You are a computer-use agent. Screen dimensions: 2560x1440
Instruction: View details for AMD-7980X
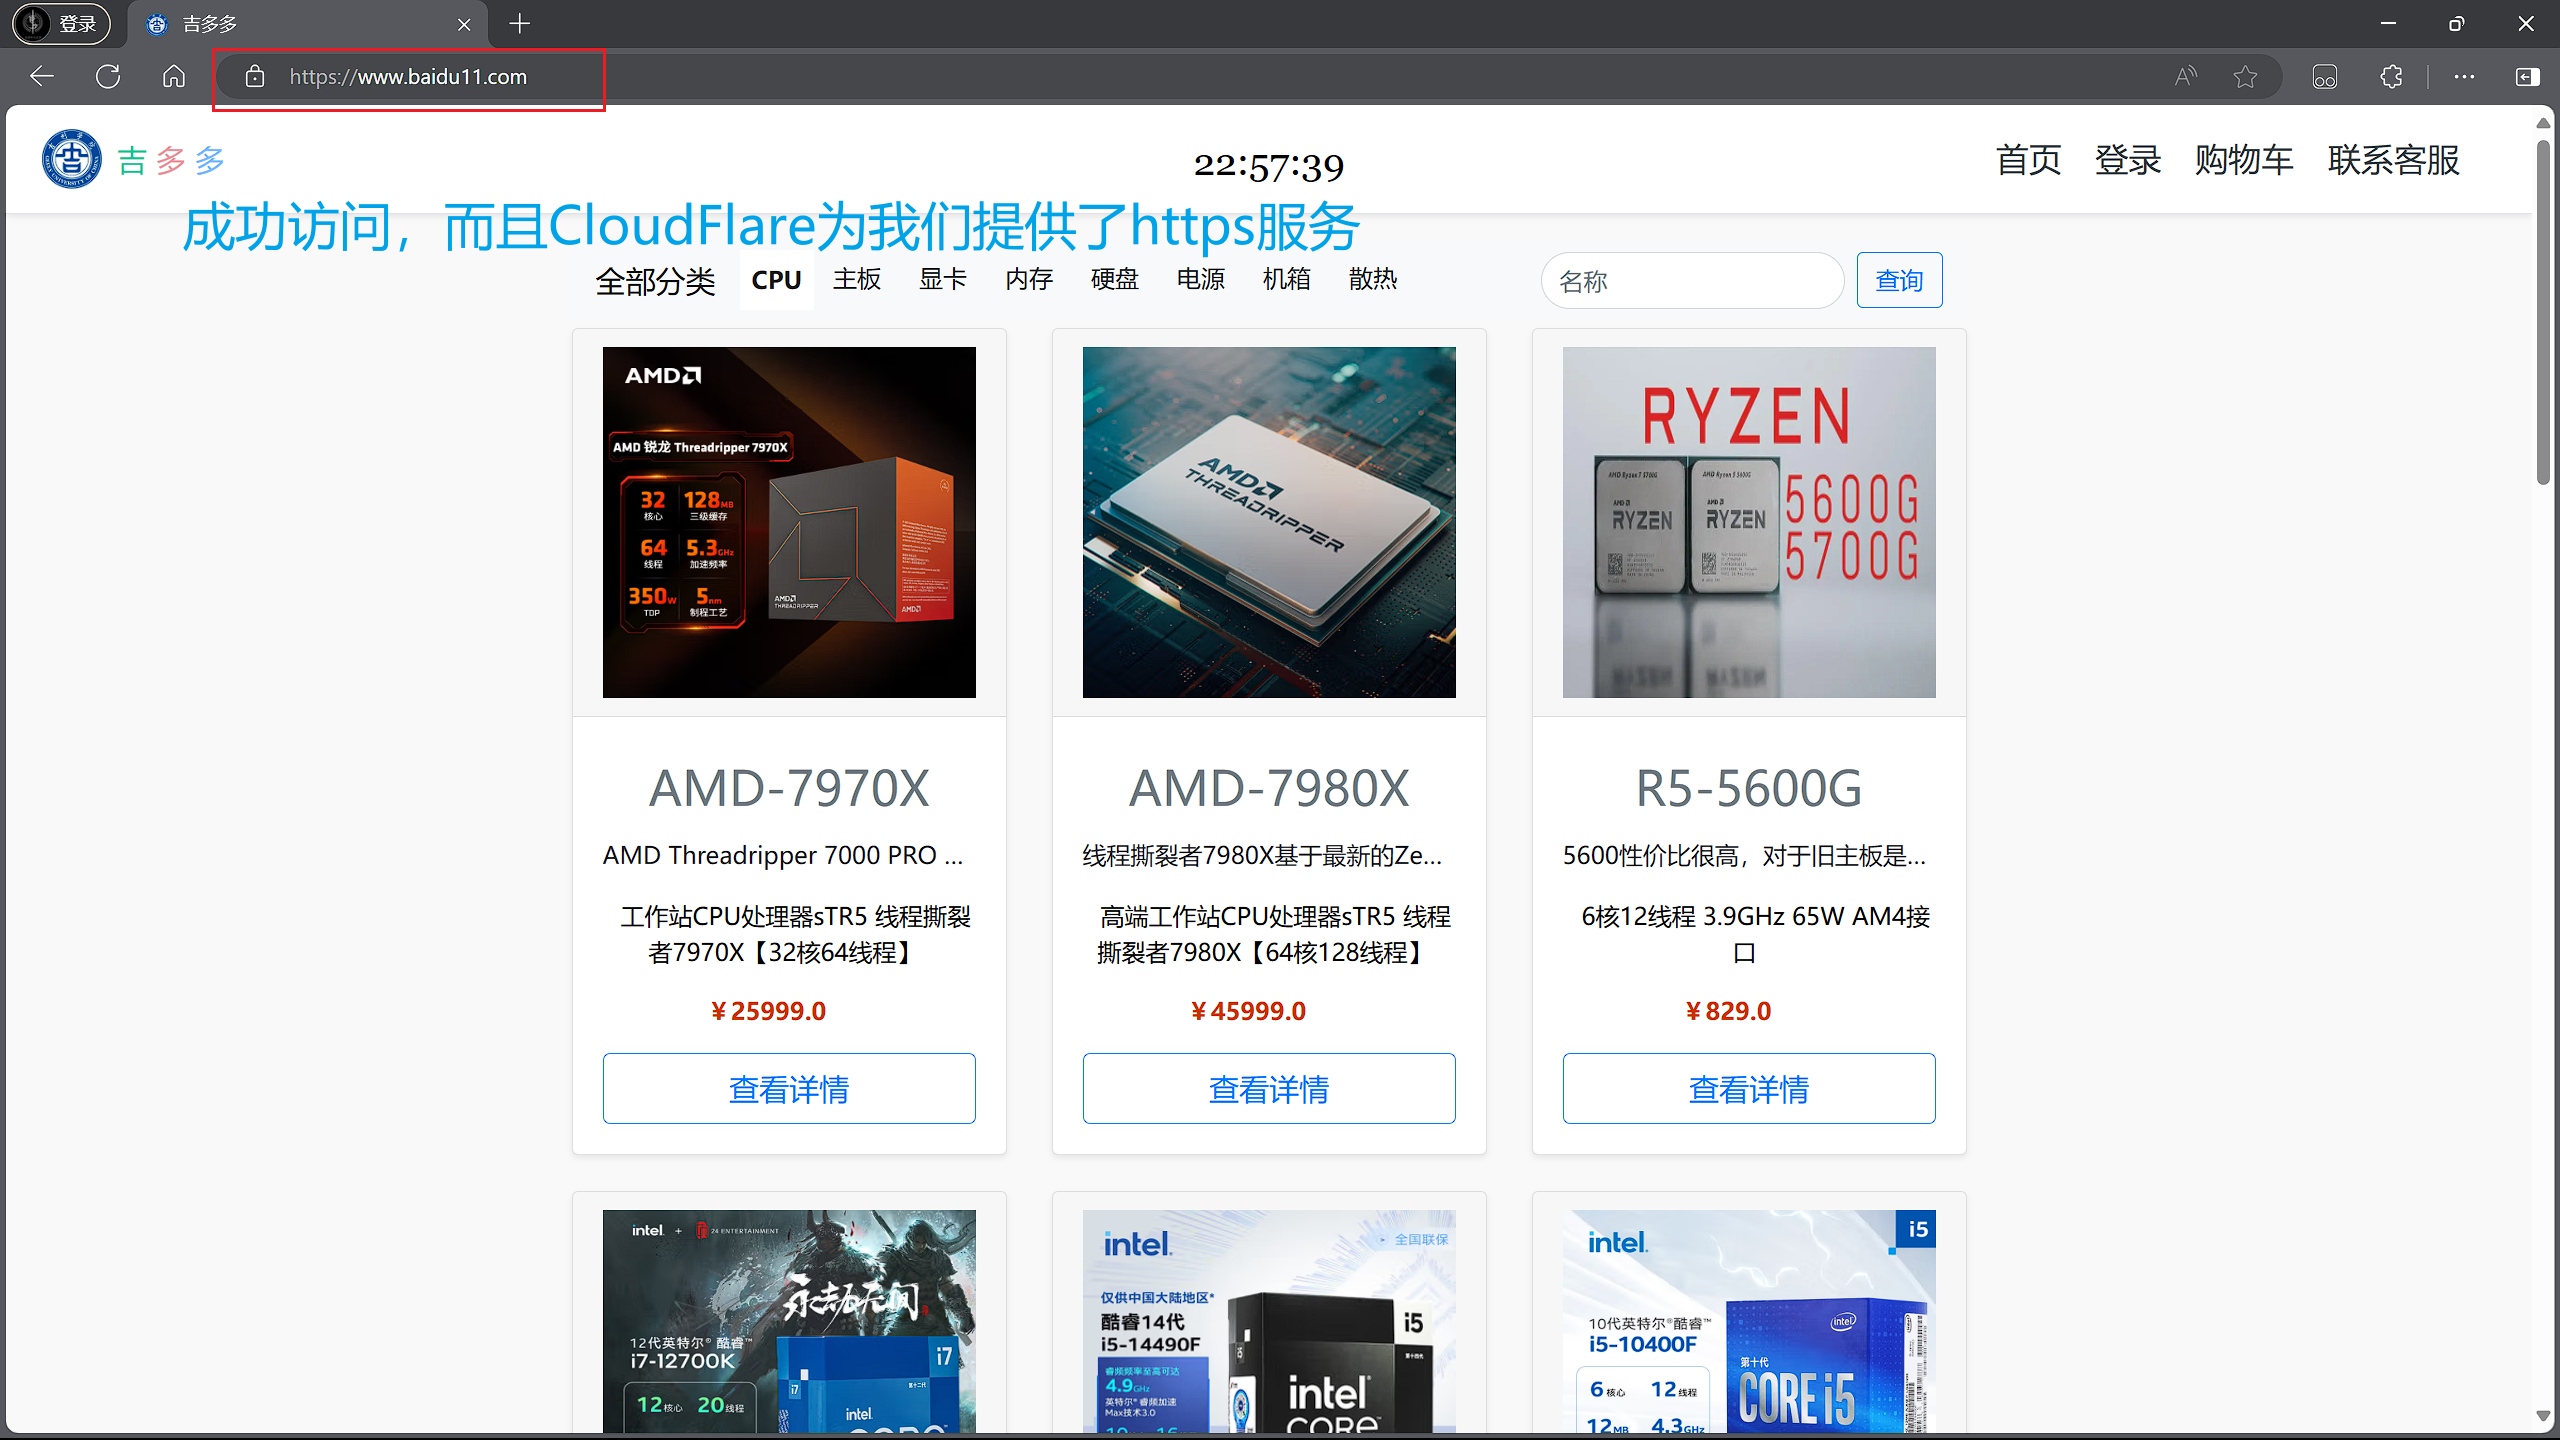pos(1268,1088)
